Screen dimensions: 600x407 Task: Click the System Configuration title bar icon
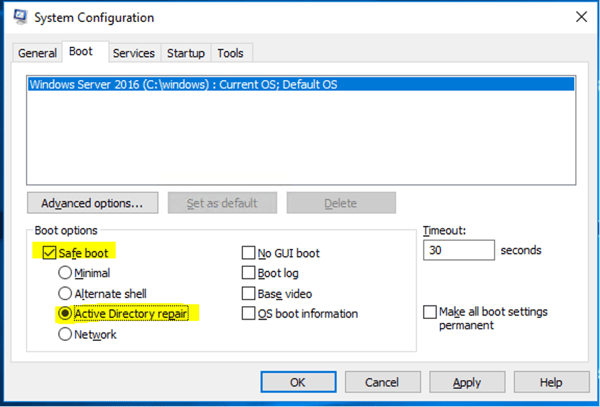[20, 17]
